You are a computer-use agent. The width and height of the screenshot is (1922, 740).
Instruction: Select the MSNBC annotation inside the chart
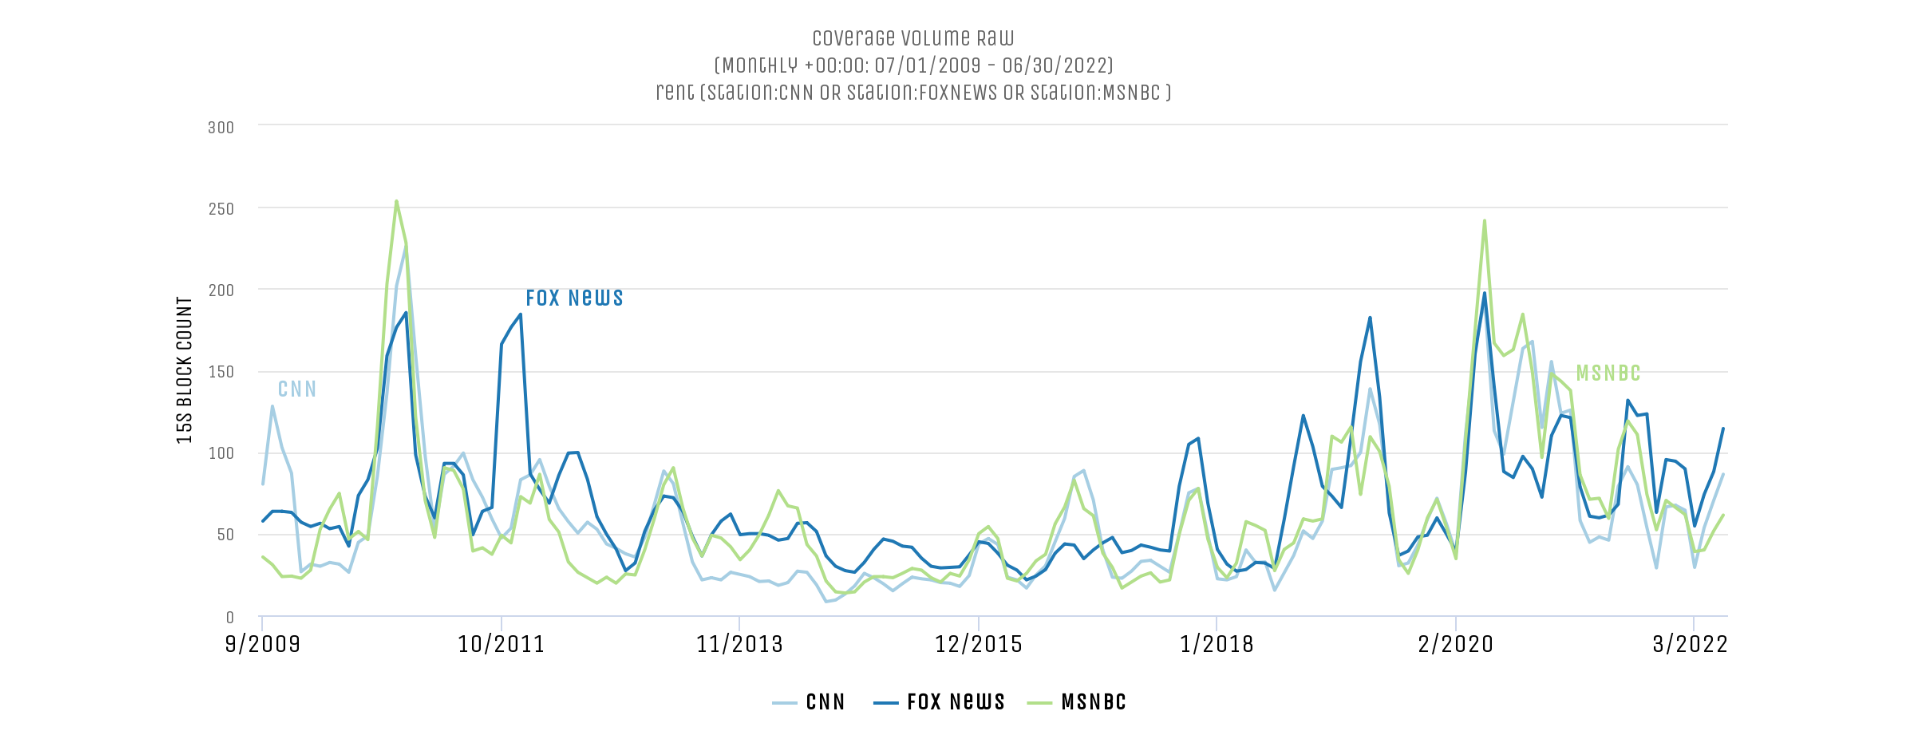tap(1608, 373)
